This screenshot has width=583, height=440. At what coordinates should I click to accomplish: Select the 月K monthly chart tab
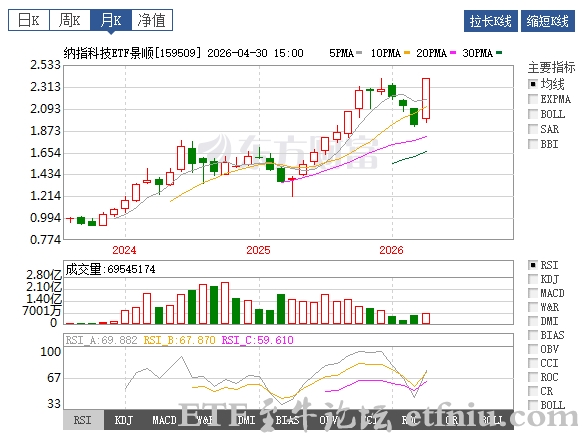[111, 20]
